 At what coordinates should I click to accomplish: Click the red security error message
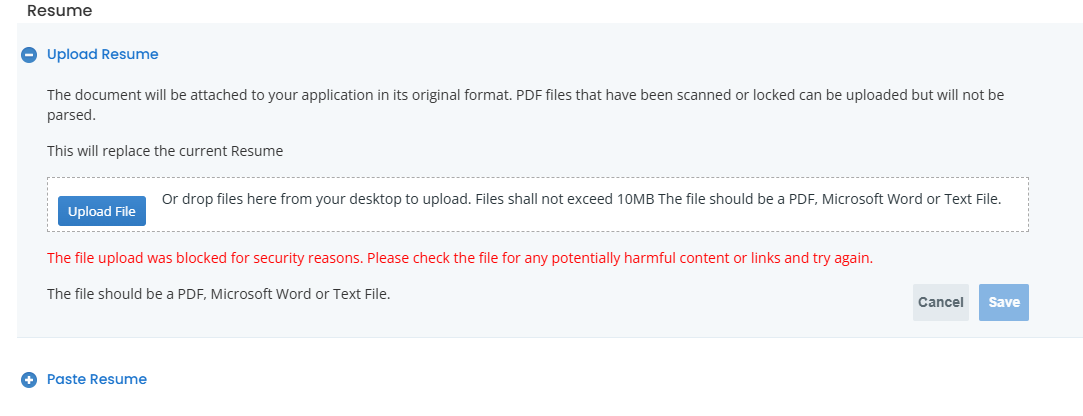460,258
